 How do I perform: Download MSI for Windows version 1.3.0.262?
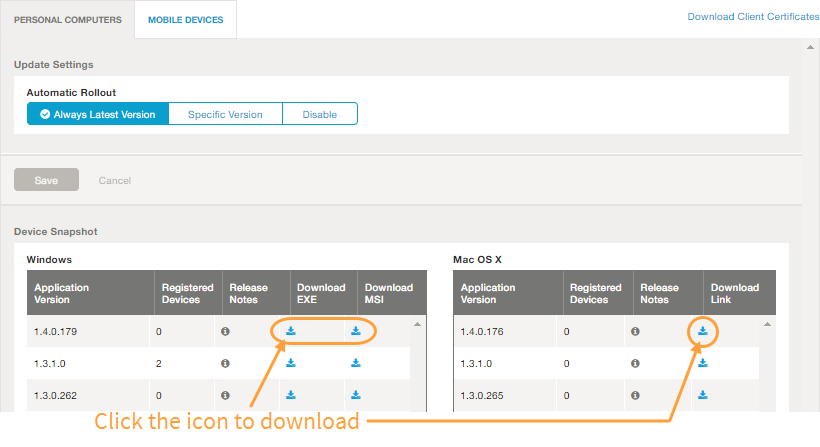click(356, 395)
